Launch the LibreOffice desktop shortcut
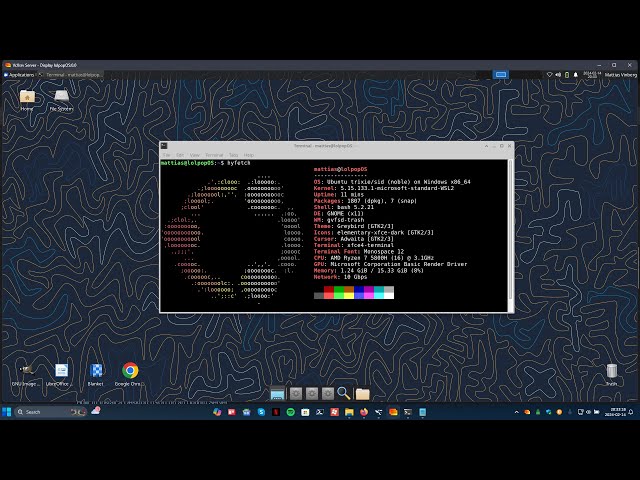Image resolution: width=640 pixels, height=480 pixels. point(61,374)
